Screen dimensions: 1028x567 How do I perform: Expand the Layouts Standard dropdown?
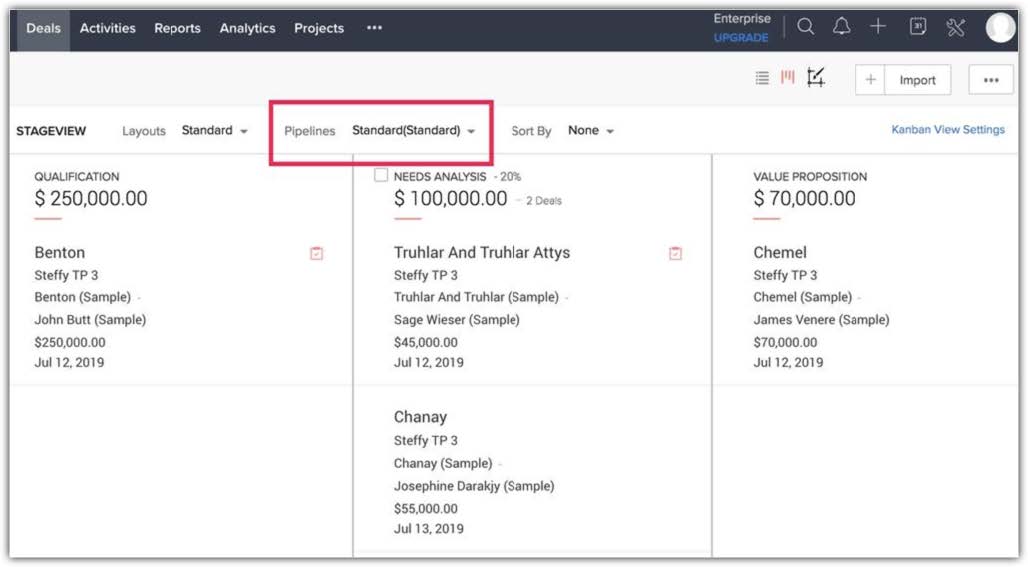pyautogui.click(x=214, y=131)
